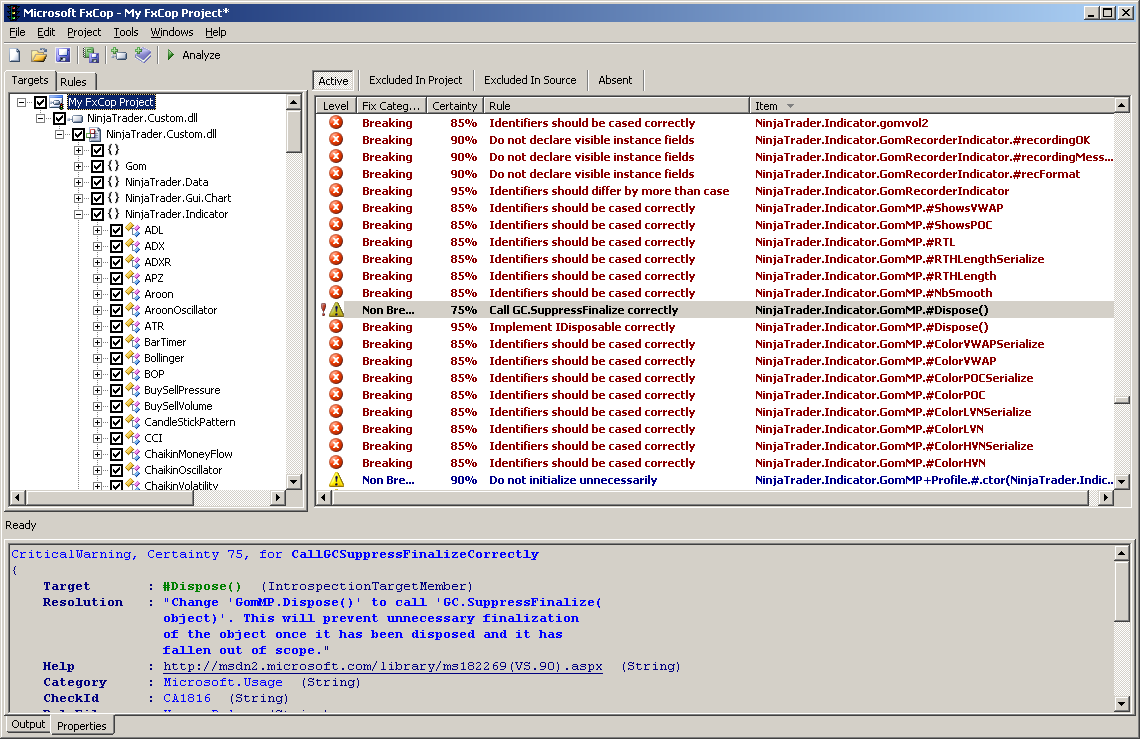
Task: Toggle the BarTimer checkbox
Action: click(x=116, y=343)
